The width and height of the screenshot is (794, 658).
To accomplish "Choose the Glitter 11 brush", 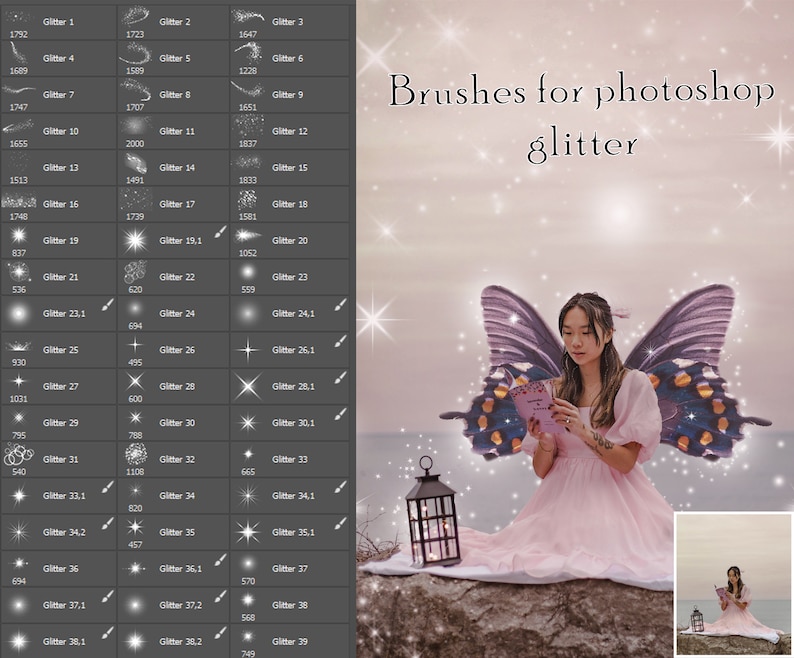I will [174, 131].
